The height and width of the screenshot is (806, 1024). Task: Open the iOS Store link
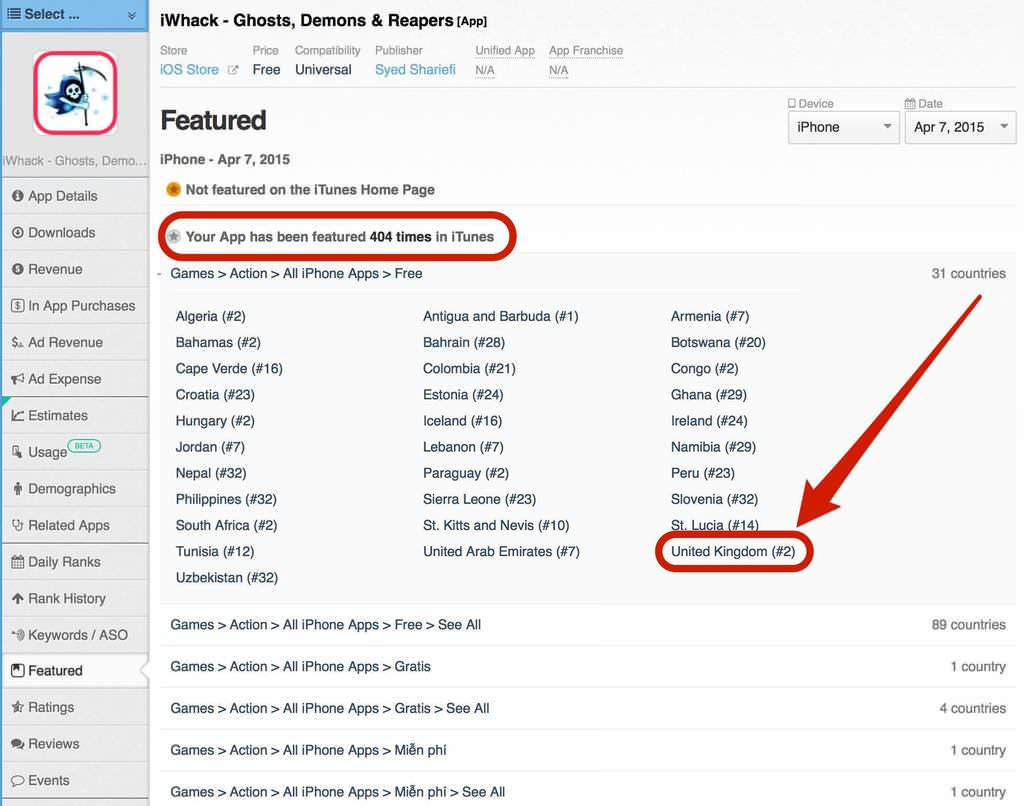(189, 70)
